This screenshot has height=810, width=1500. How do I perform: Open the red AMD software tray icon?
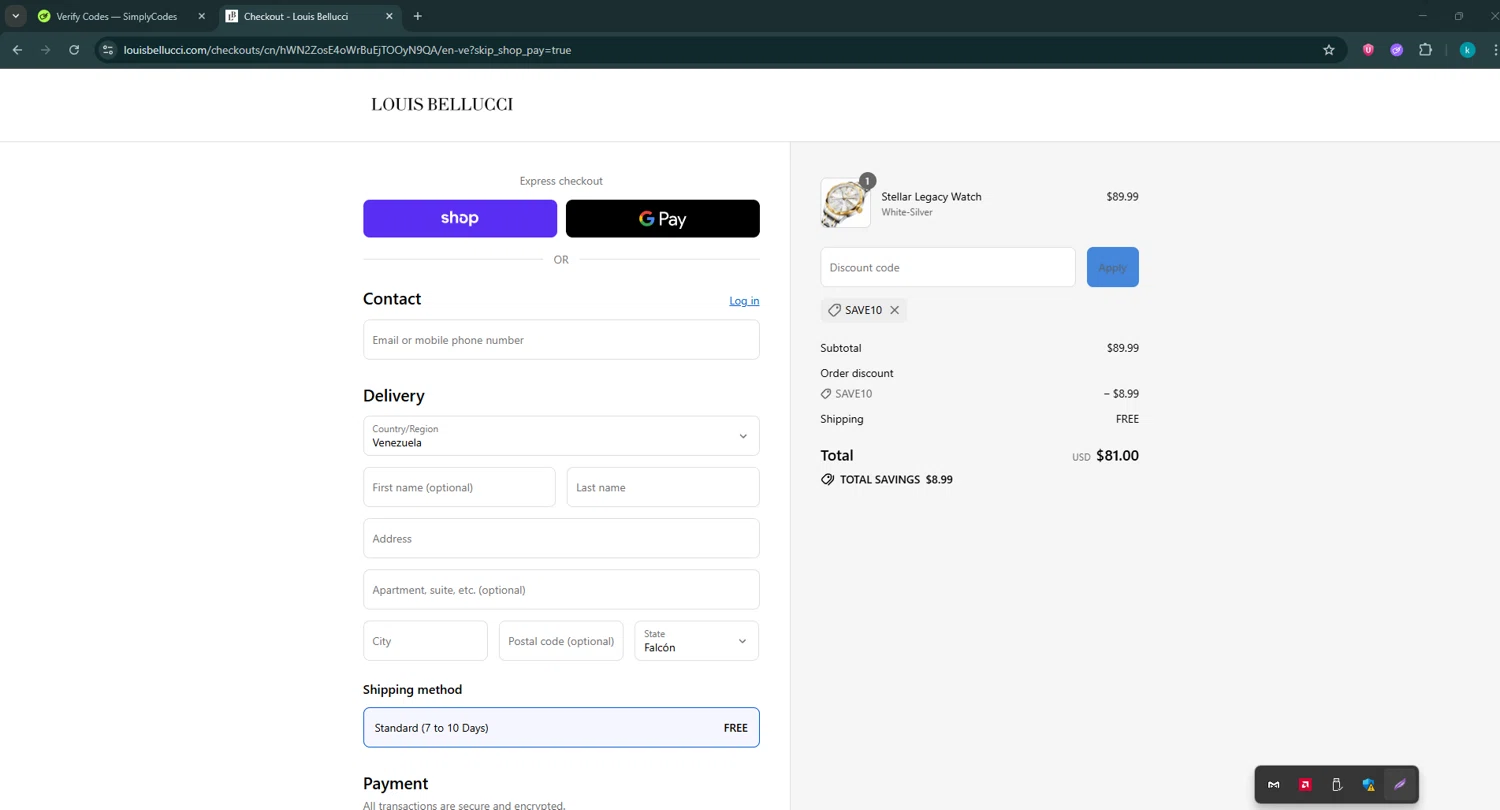1305,785
